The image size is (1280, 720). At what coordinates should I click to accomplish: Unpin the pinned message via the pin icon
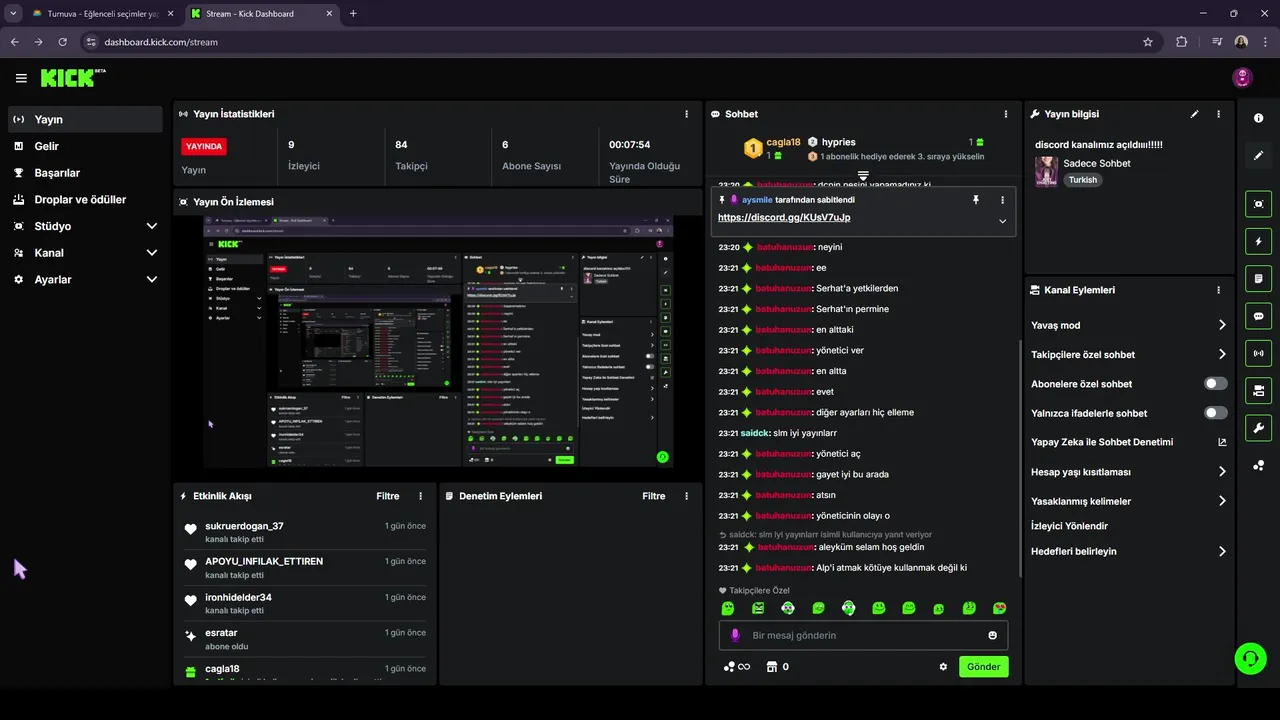tap(976, 200)
